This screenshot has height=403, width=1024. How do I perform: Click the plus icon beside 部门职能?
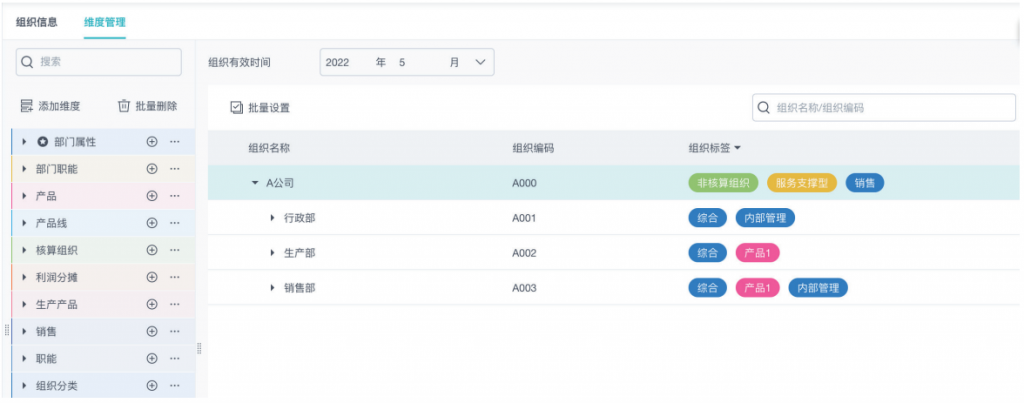152,169
